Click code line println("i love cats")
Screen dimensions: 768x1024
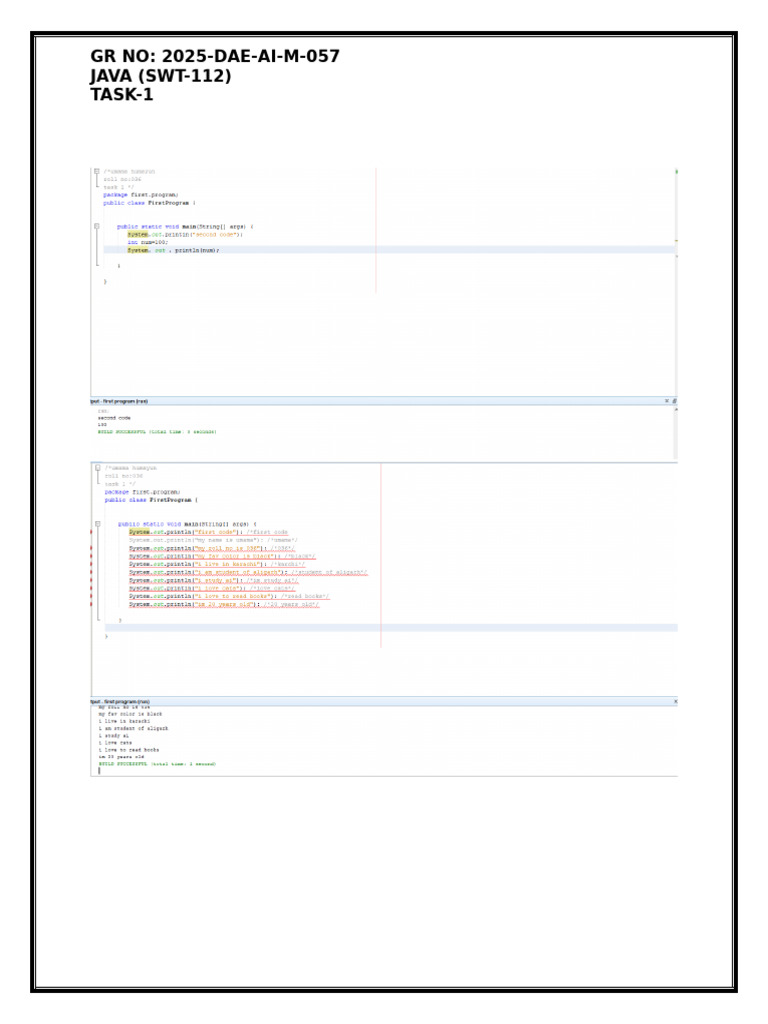point(212,588)
